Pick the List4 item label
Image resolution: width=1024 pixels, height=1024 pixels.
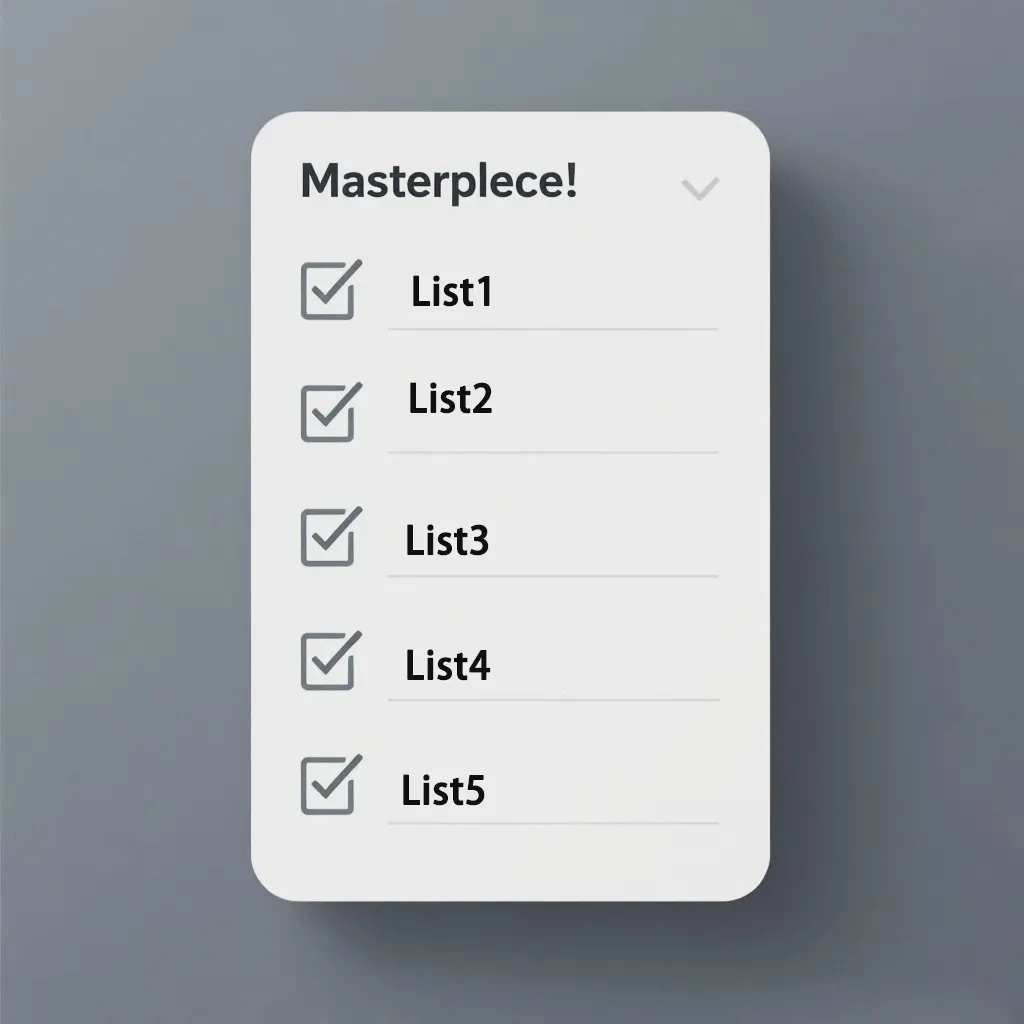(447, 665)
